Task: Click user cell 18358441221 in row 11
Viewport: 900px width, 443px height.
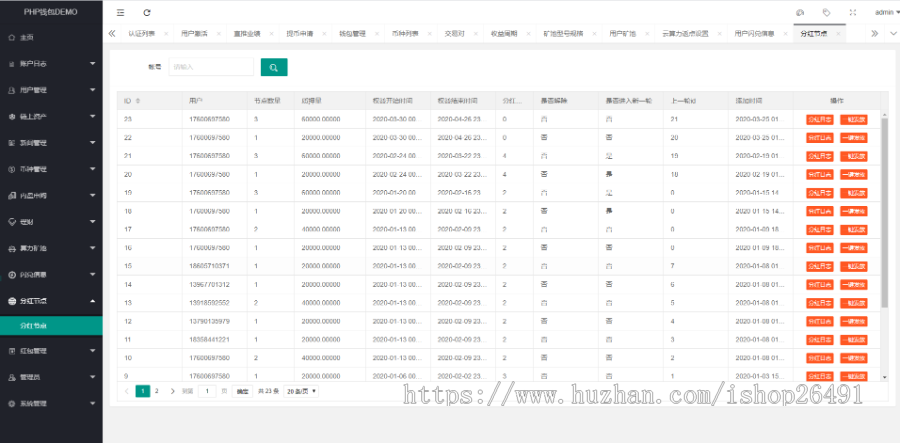Action: [210, 340]
